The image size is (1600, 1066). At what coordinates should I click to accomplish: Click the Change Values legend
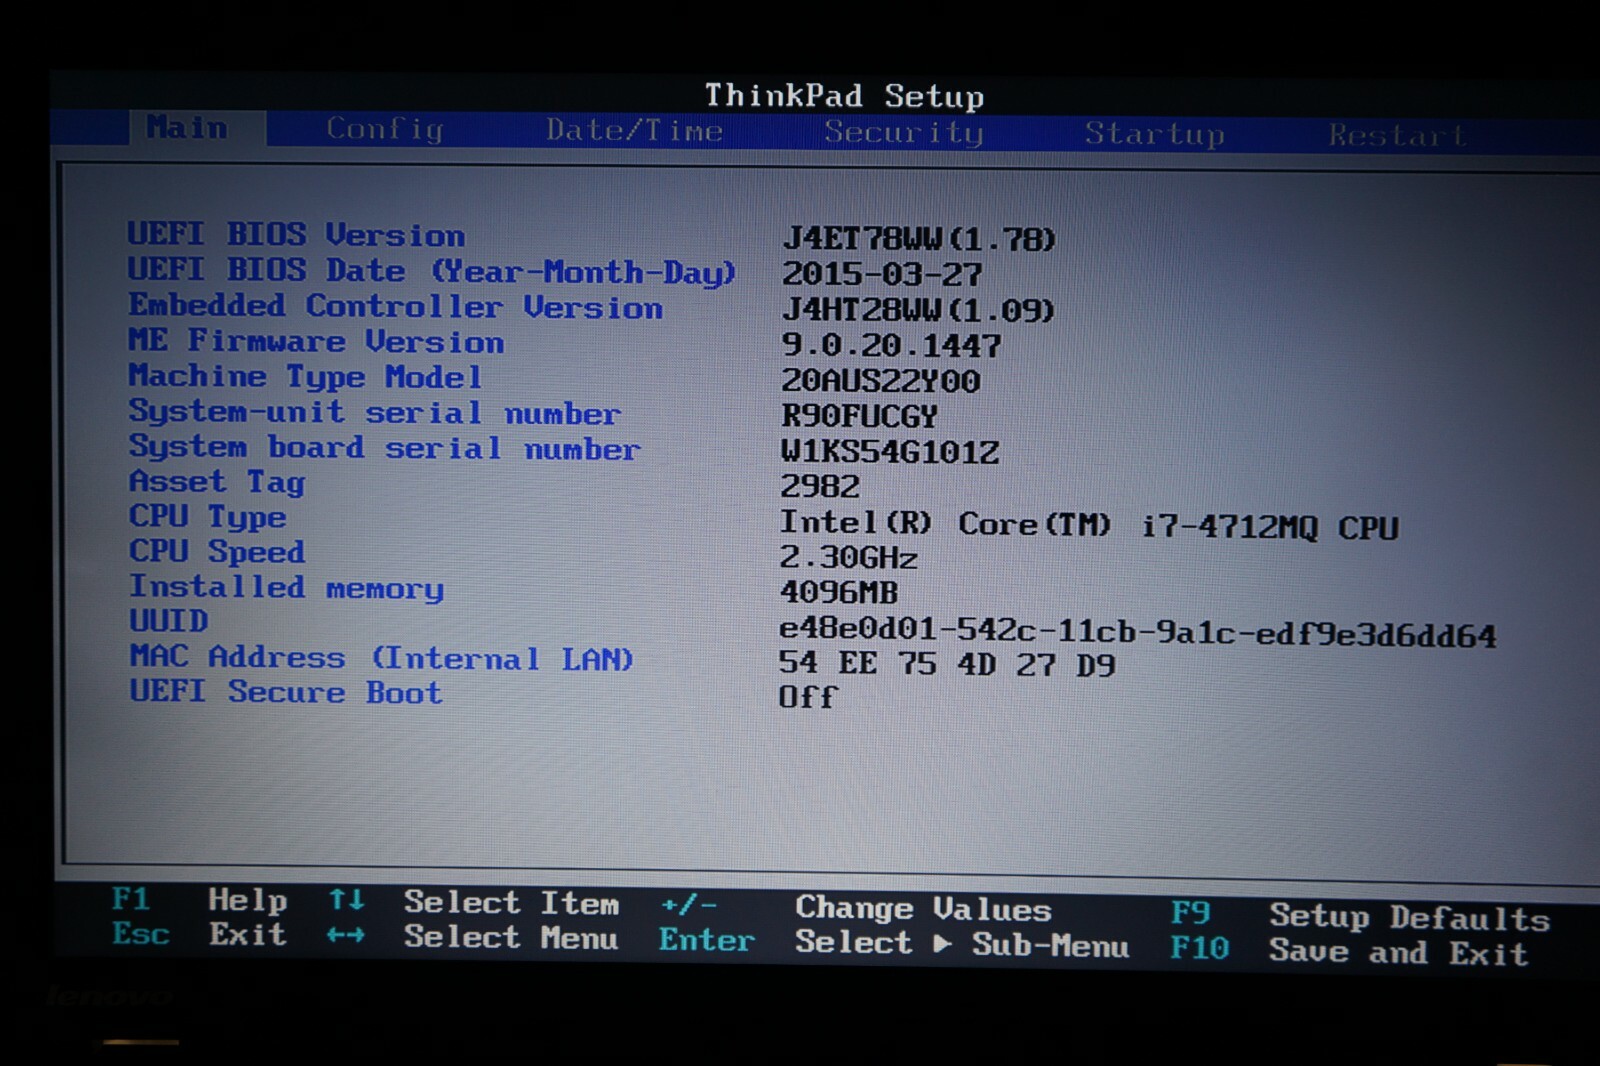pos(924,909)
